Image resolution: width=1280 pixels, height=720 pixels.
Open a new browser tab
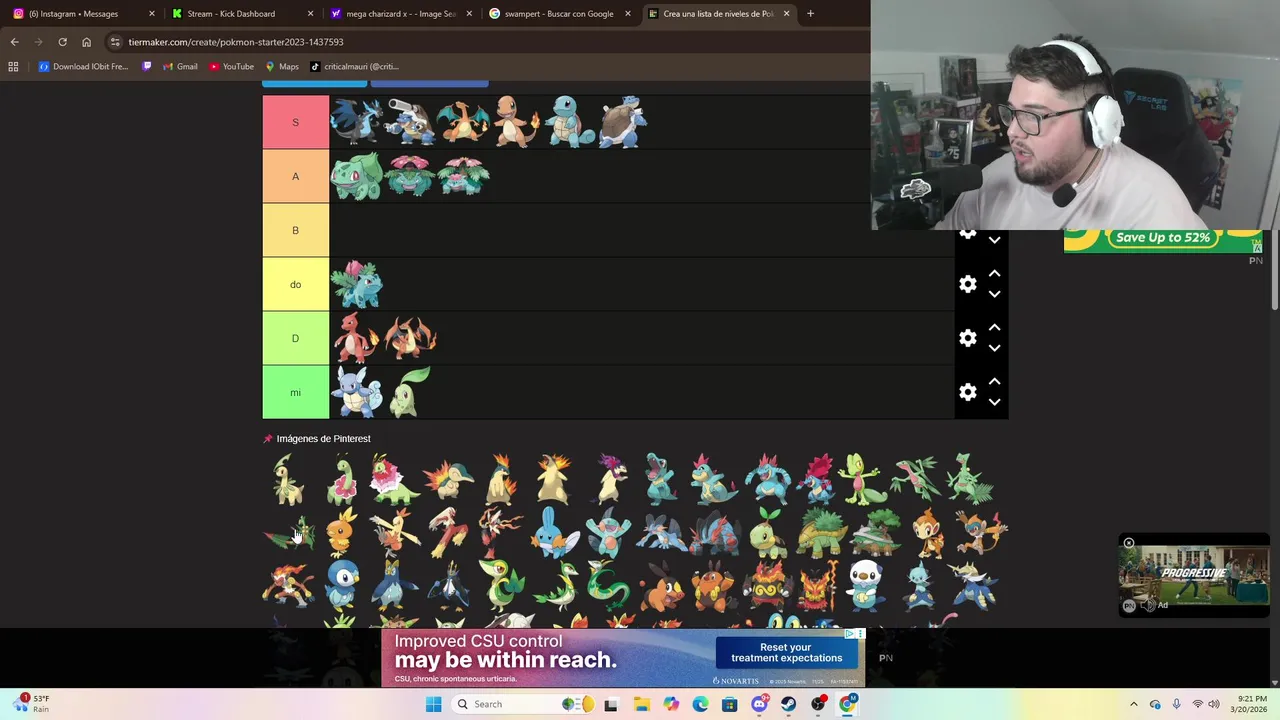[810, 14]
